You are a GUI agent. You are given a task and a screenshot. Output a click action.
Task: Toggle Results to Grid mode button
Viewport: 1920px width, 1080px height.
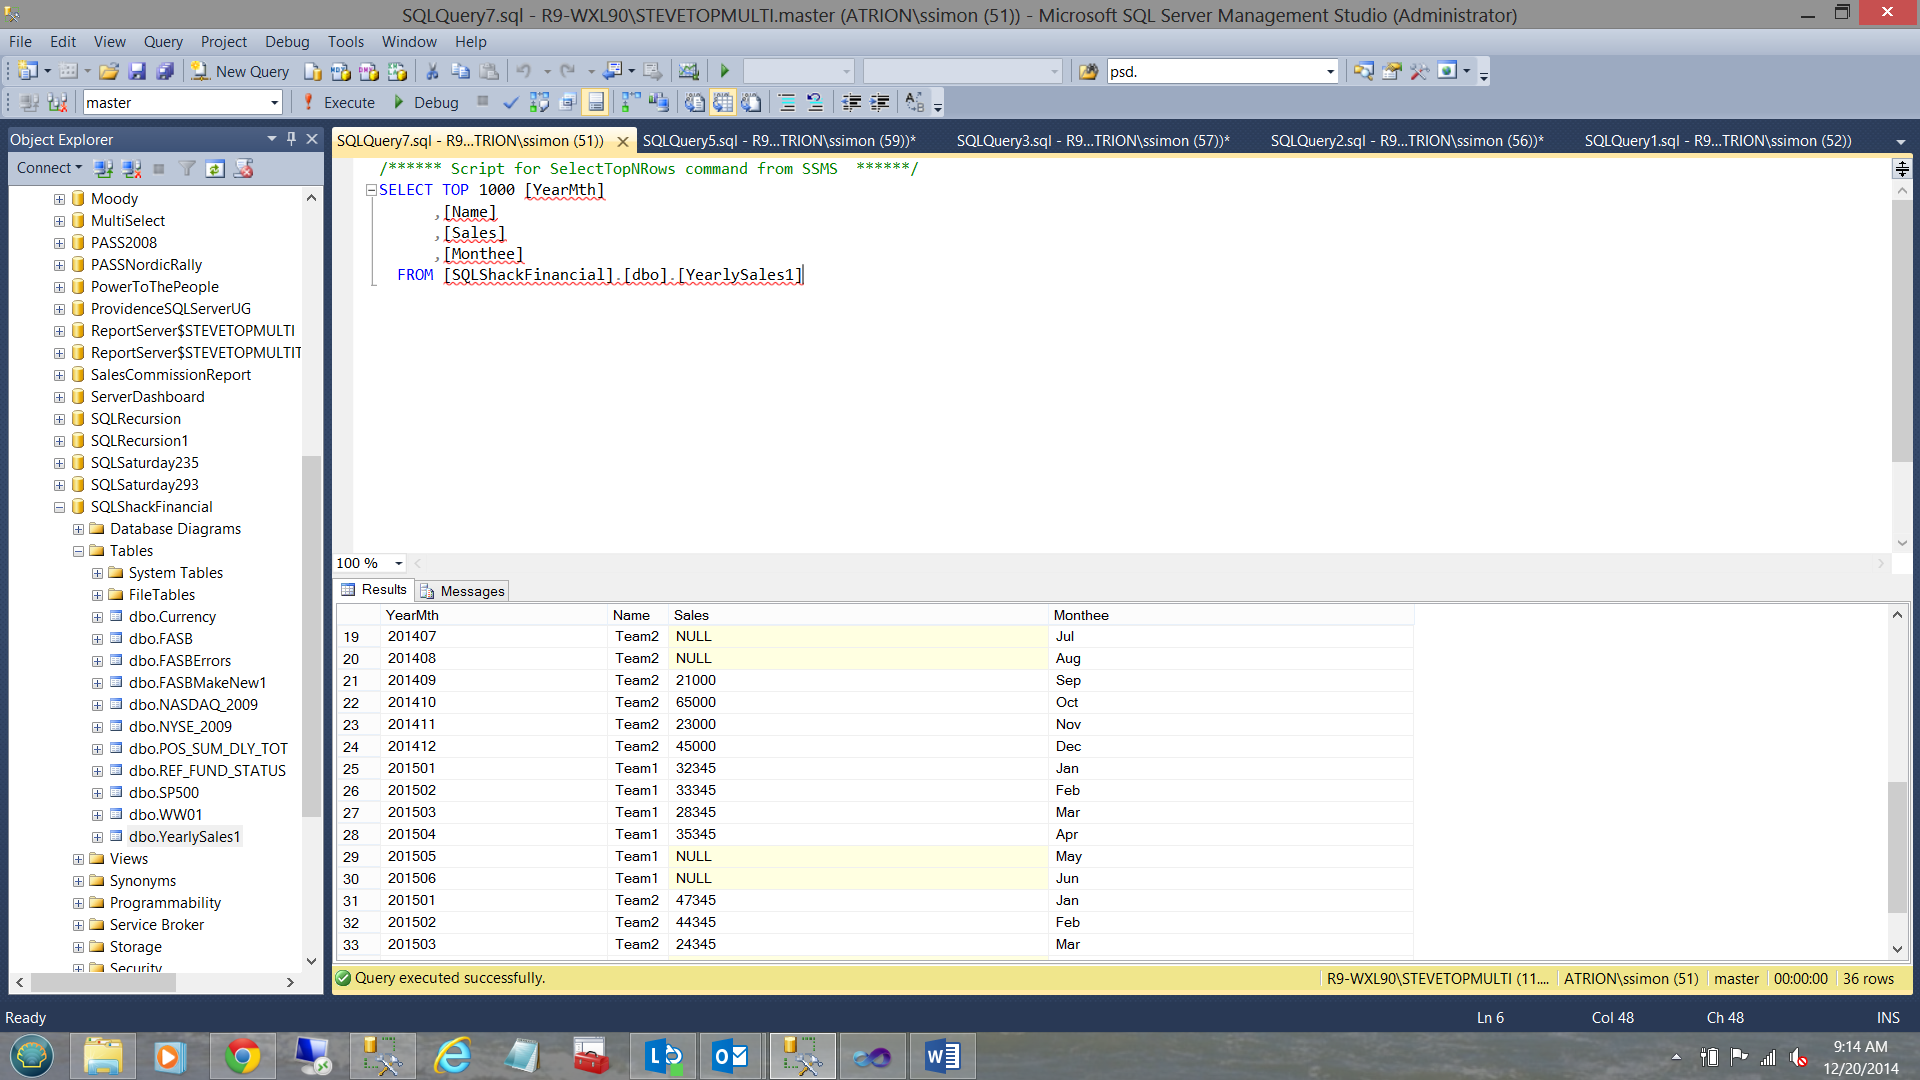[x=723, y=102]
